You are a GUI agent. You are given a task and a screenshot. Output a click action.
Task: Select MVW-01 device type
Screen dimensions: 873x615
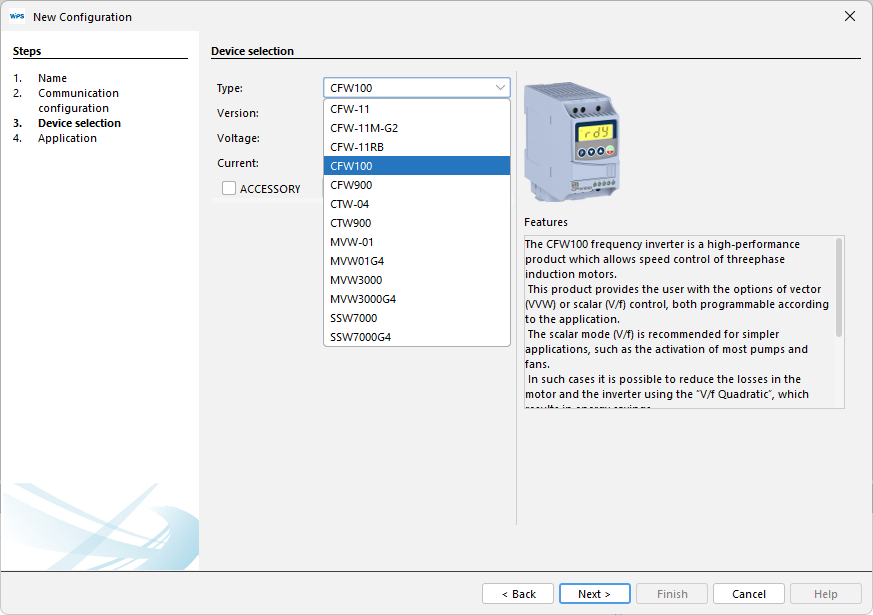coord(416,242)
